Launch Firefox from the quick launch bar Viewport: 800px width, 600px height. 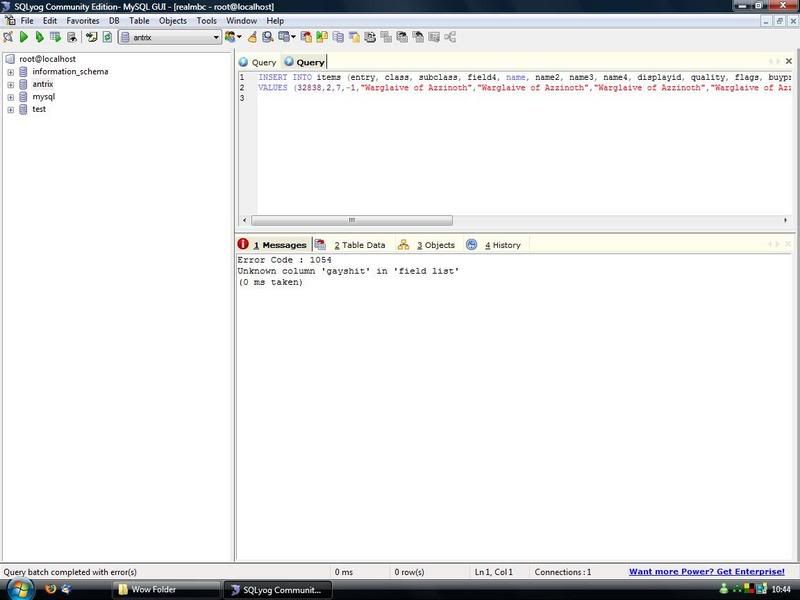coord(50,589)
